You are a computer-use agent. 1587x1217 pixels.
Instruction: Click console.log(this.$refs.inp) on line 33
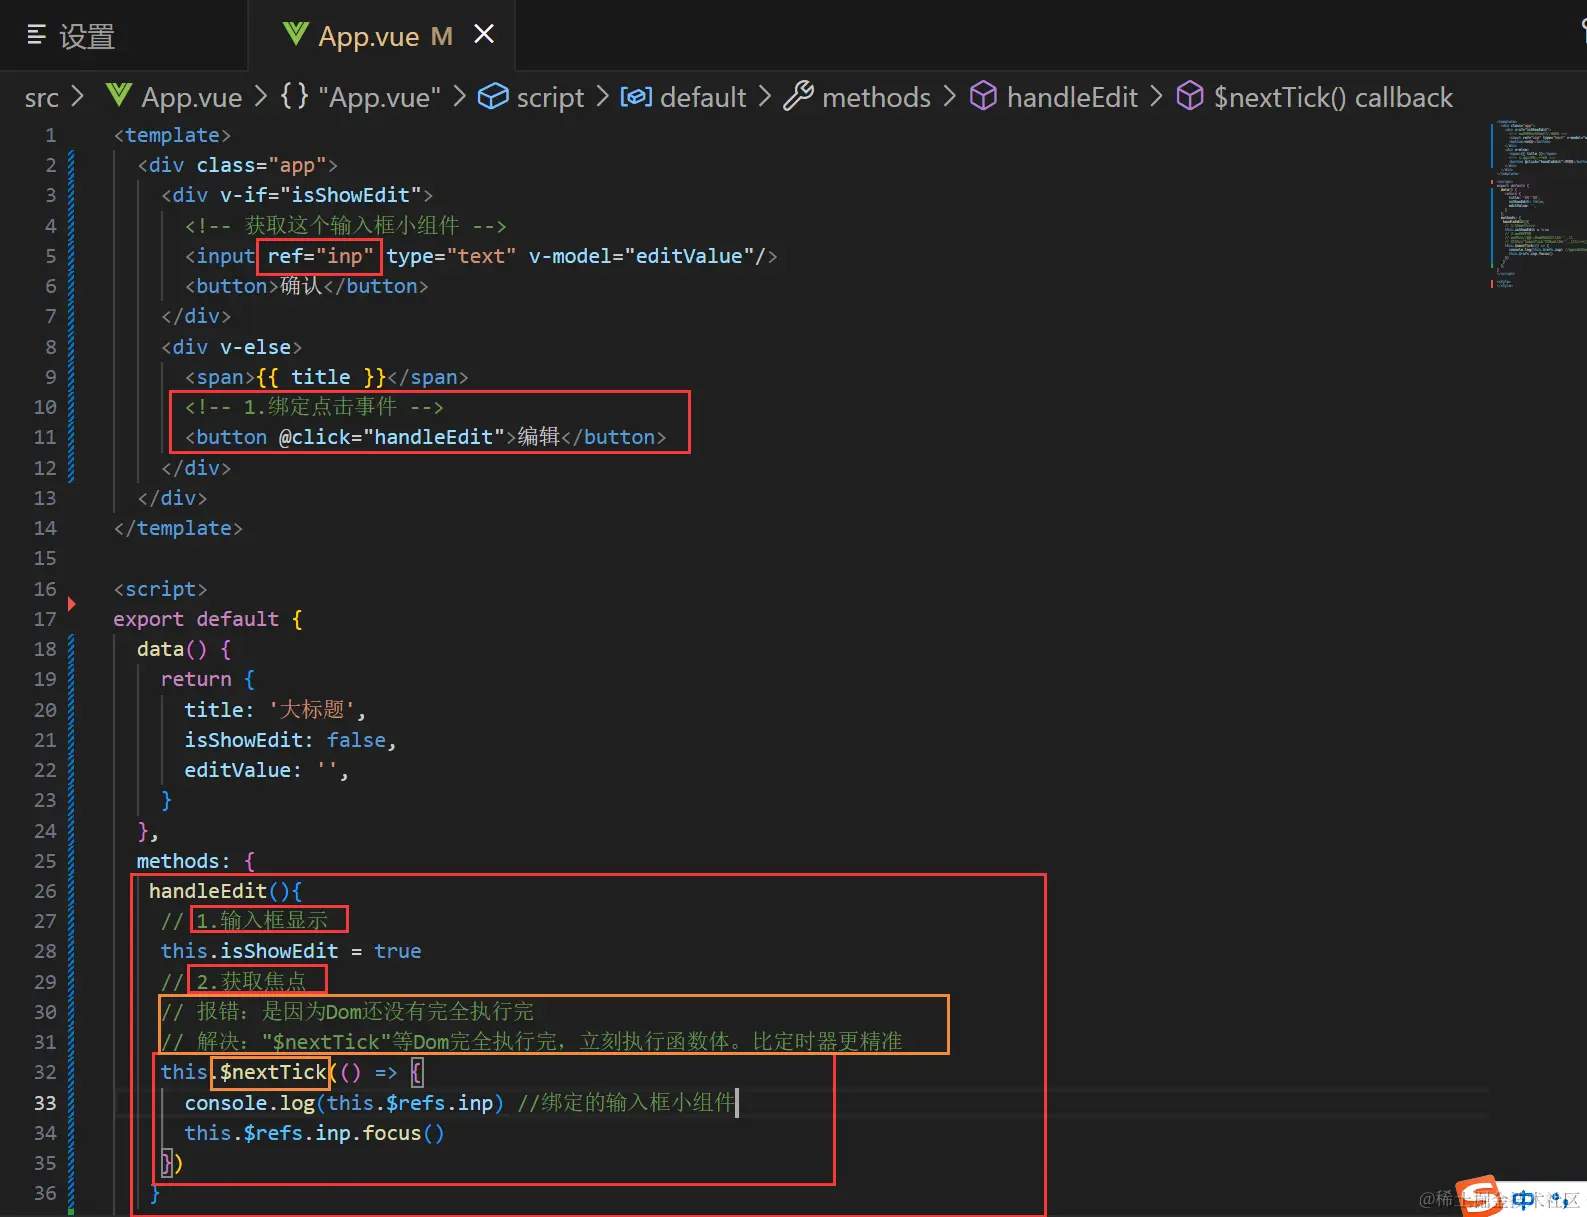click(x=344, y=1103)
